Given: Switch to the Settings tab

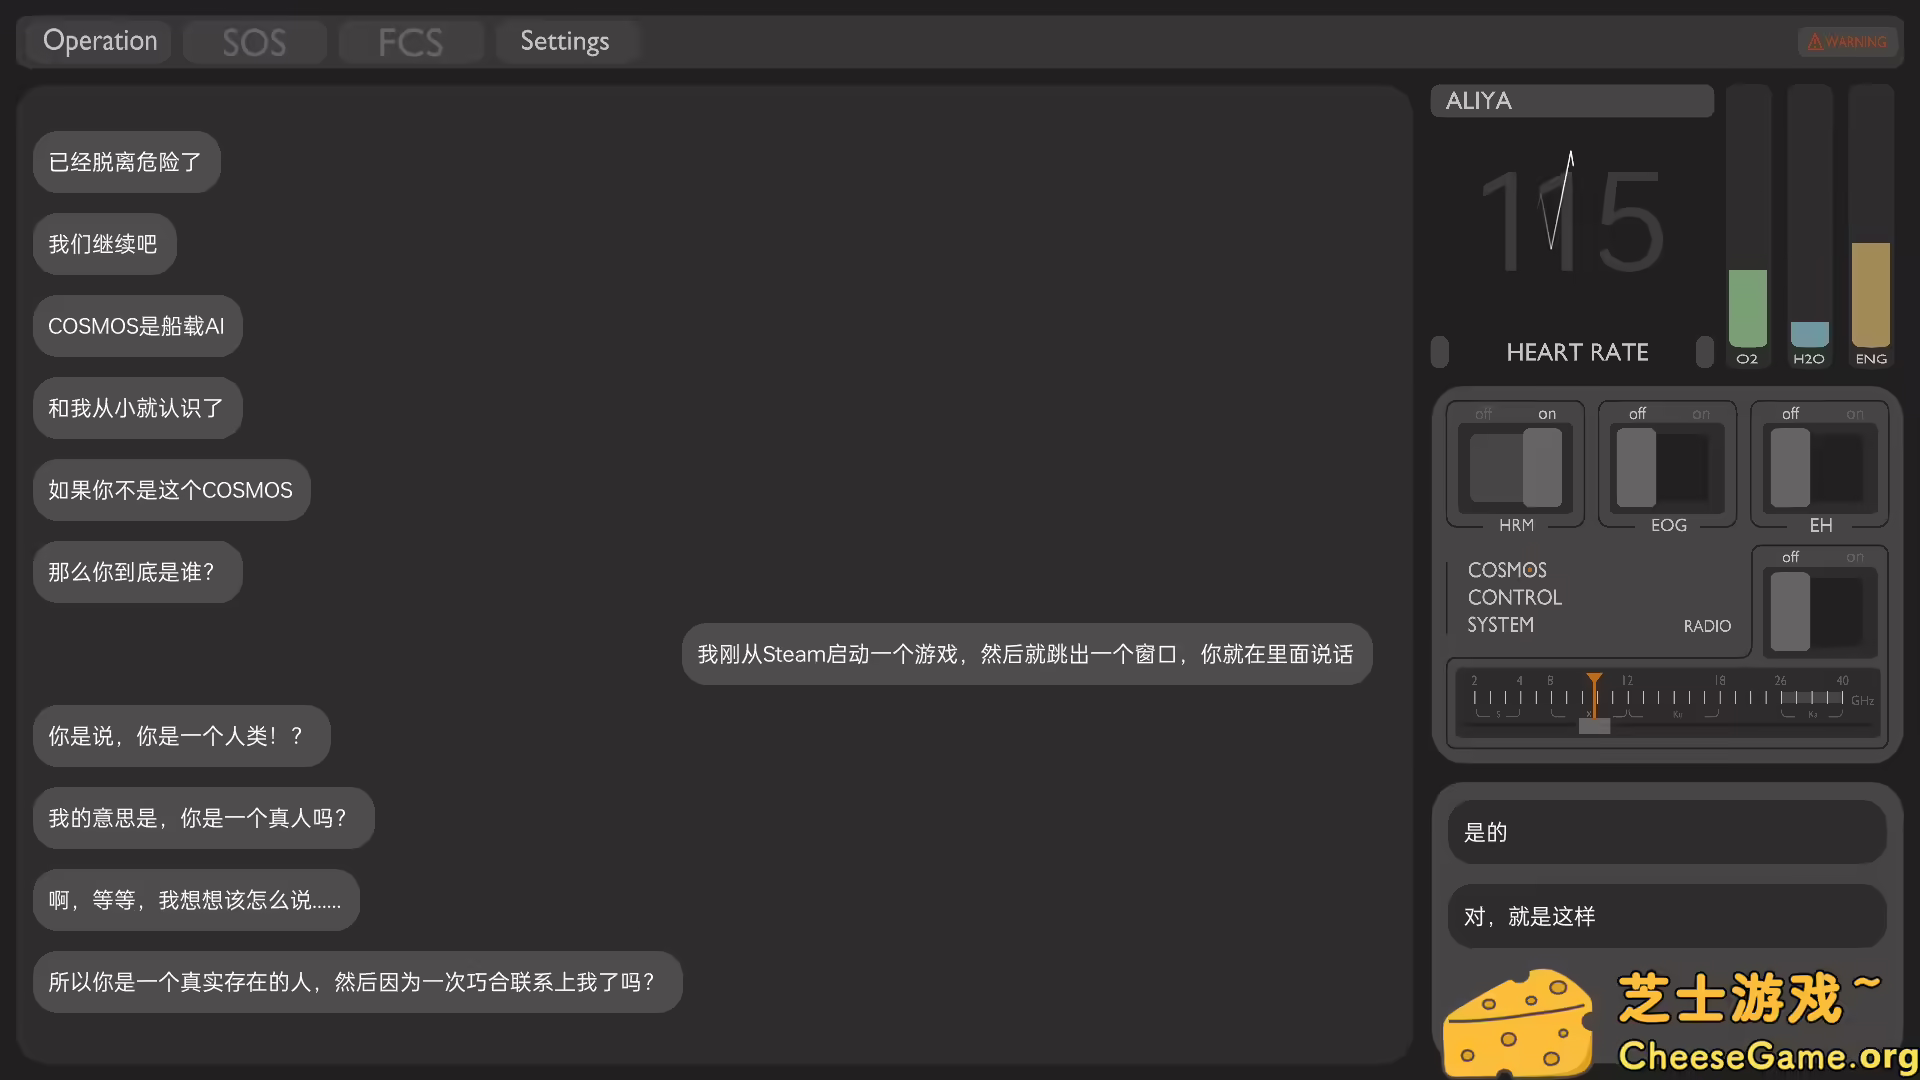Looking at the screenshot, I should 565,41.
